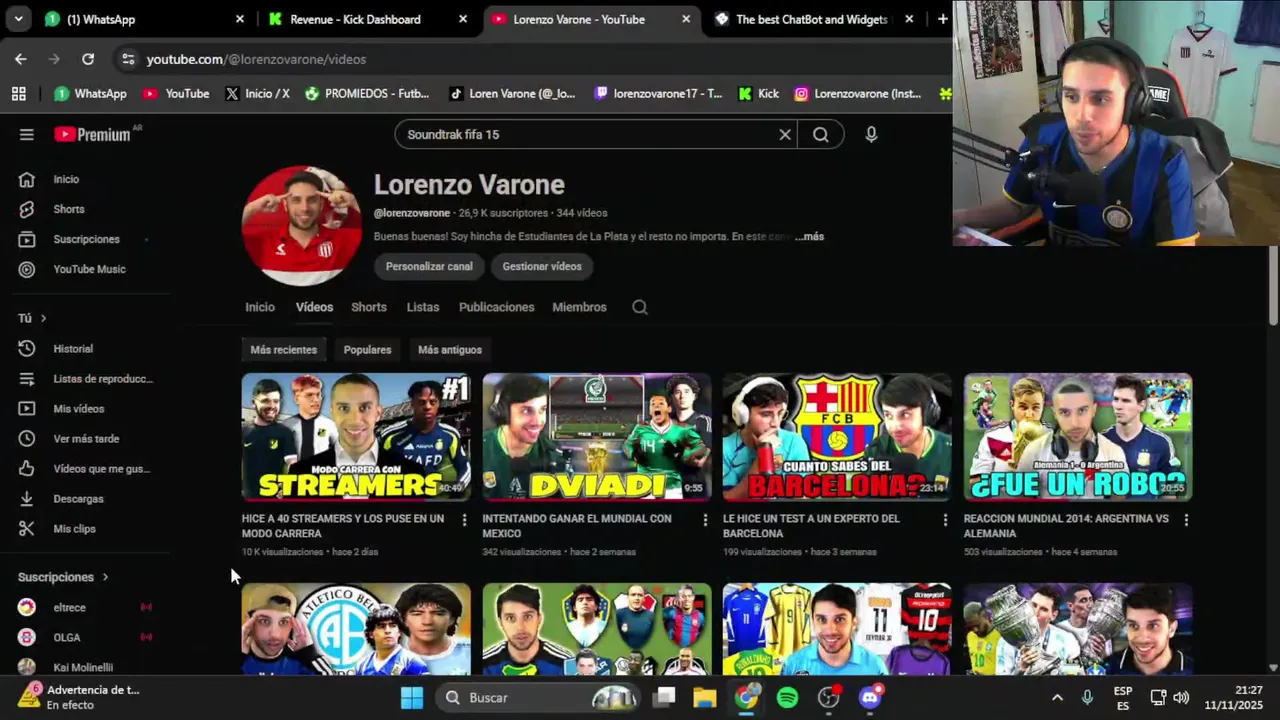Open the channel Miembros tab
The height and width of the screenshot is (720, 1280).
tap(579, 307)
